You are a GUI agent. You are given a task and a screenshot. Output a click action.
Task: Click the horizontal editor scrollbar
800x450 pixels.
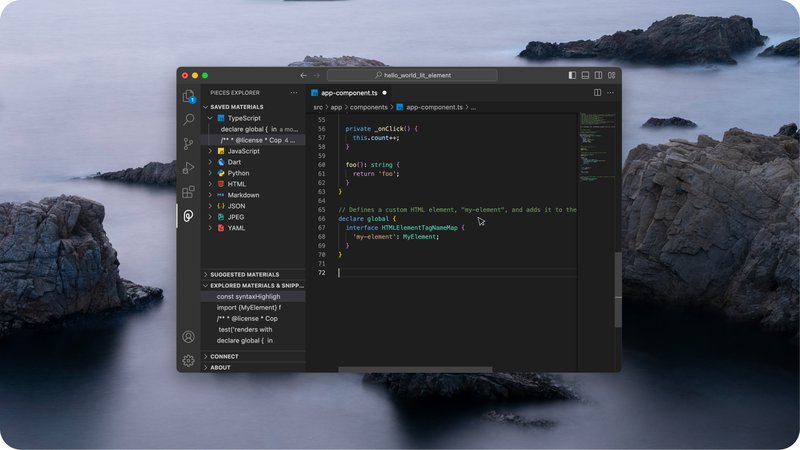[415, 369]
